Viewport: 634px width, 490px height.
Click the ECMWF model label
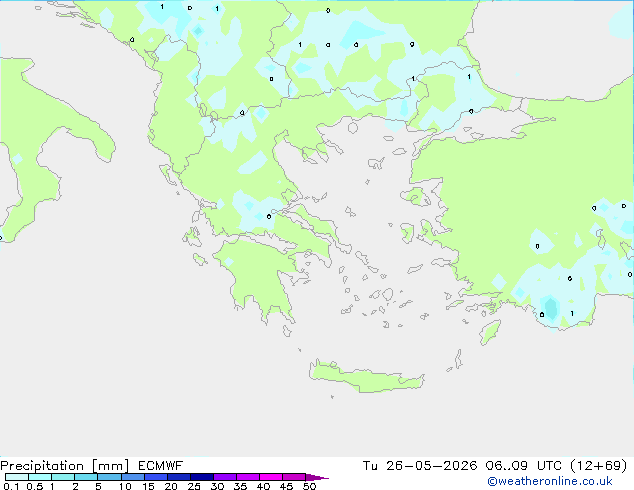(x=161, y=466)
